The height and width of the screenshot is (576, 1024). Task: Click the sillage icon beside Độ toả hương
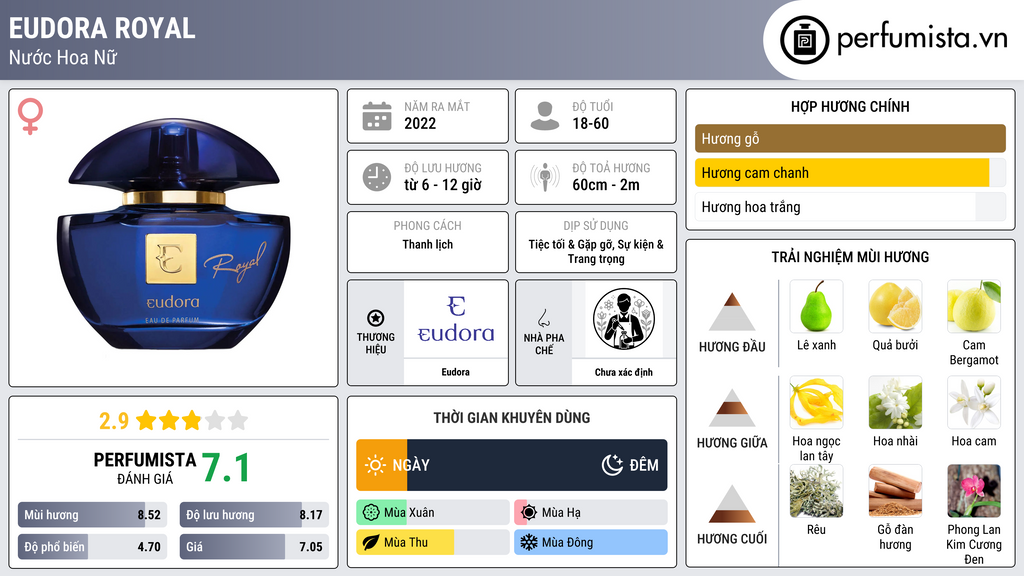click(x=545, y=177)
